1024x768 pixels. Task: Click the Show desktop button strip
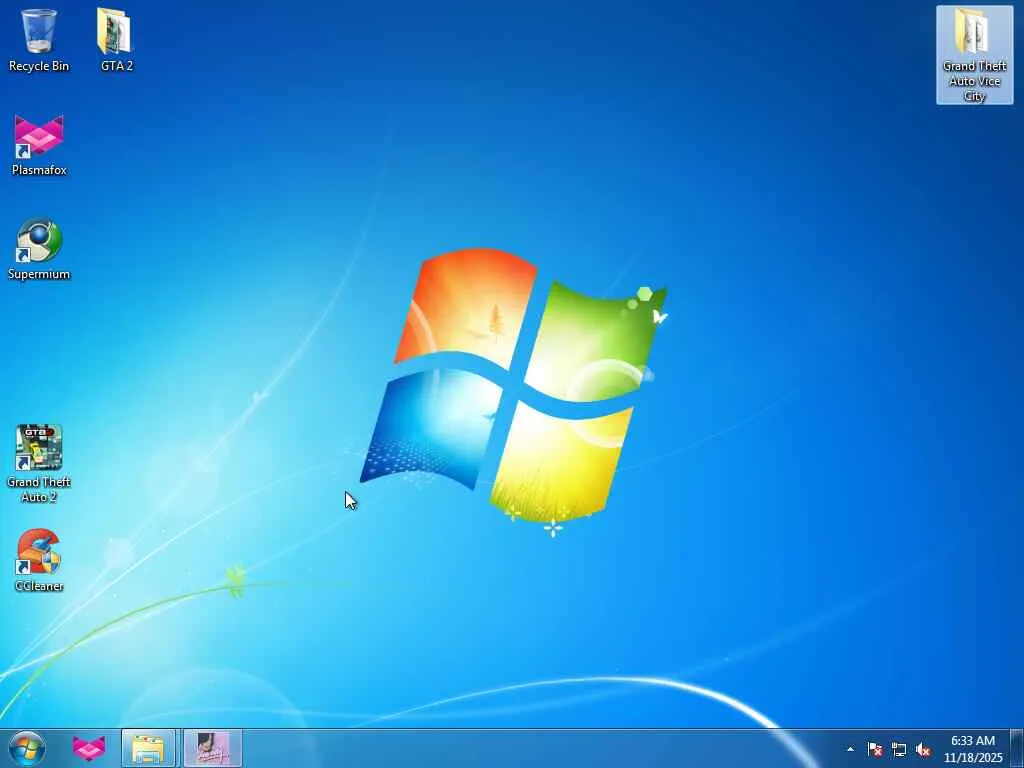pos(1017,748)
